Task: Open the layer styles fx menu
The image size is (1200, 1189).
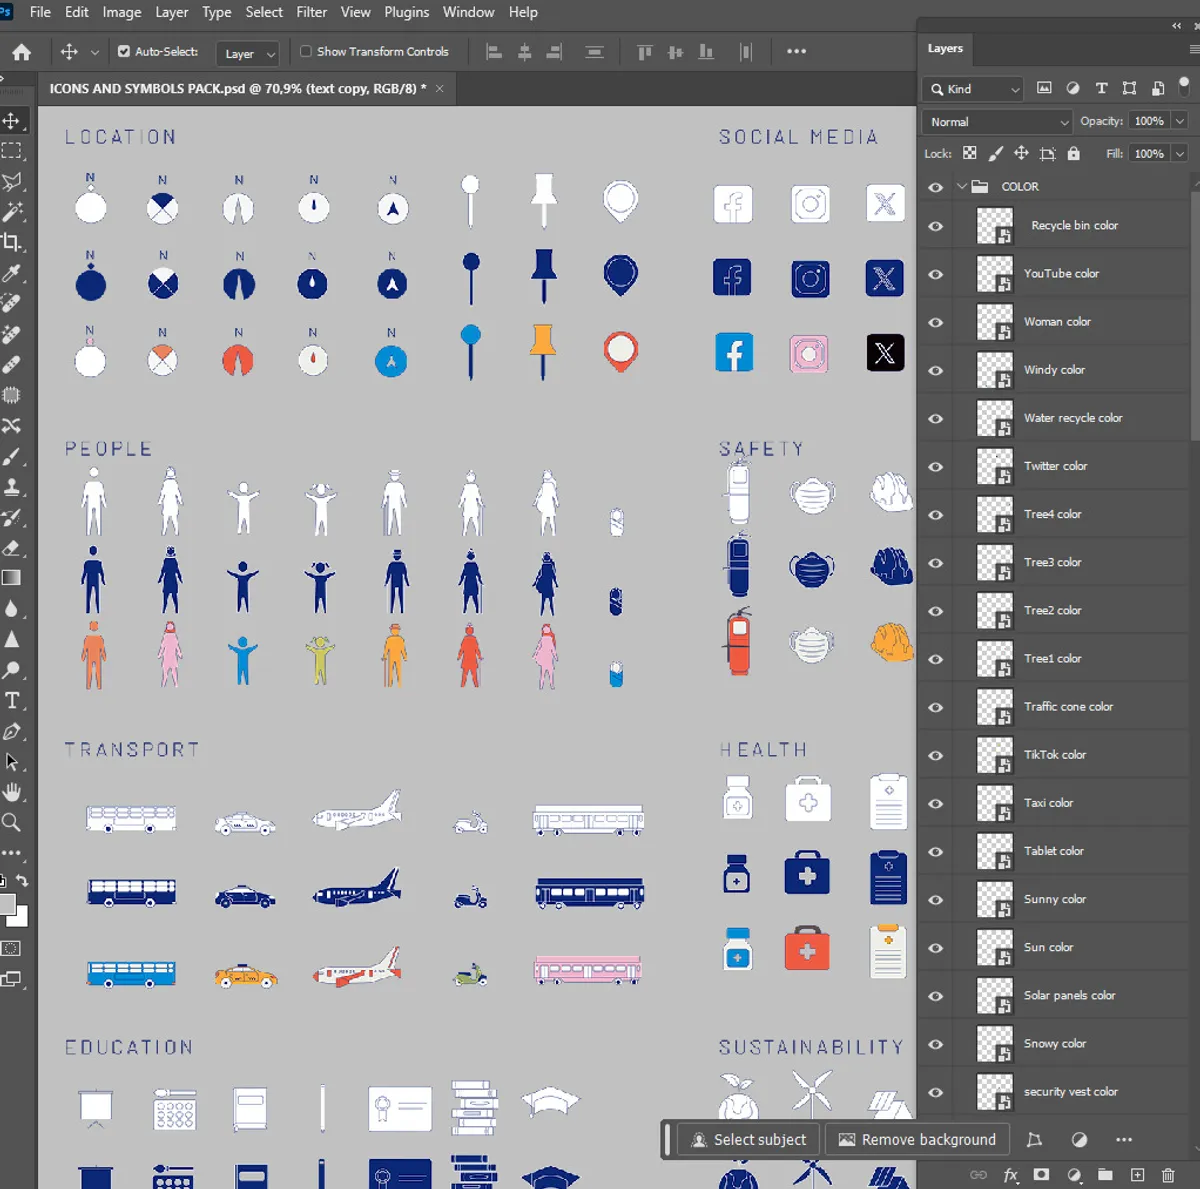Action: (1011, 1175)
